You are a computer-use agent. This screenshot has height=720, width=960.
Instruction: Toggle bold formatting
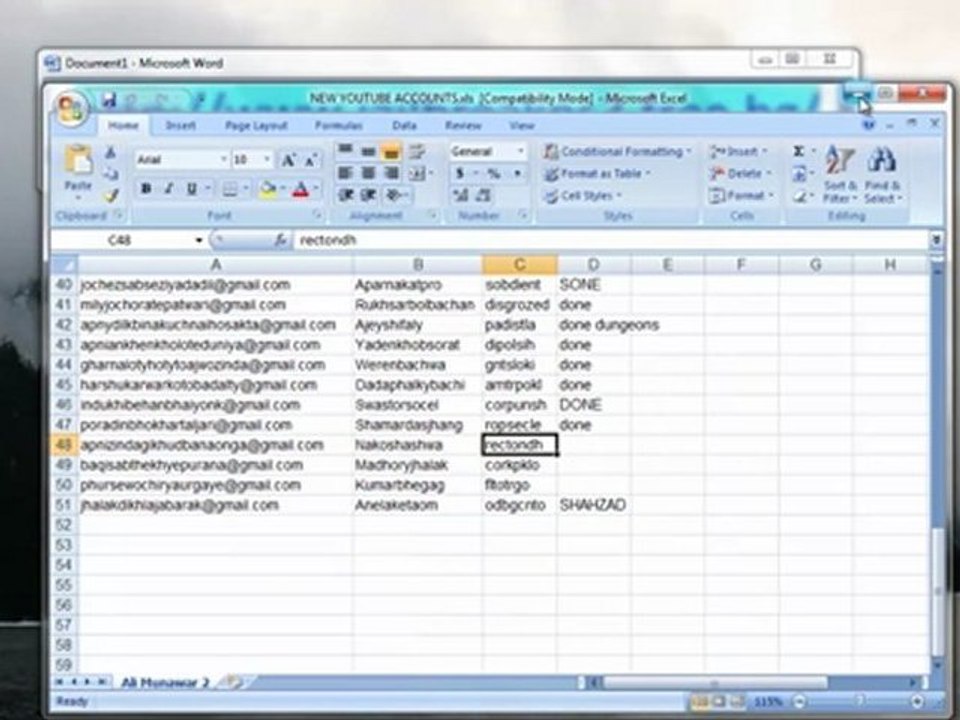pos(146,189)
